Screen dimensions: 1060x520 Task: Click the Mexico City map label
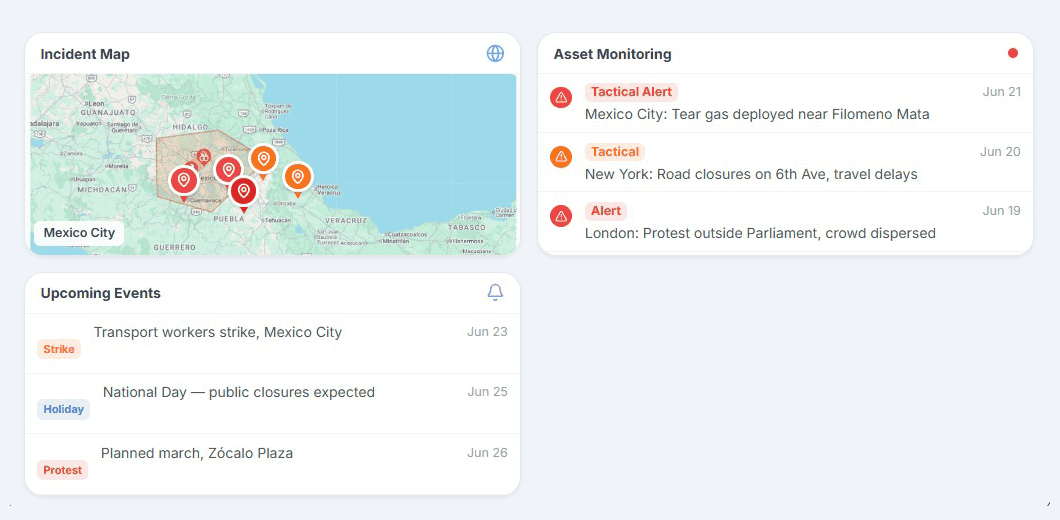click(79, 233)
